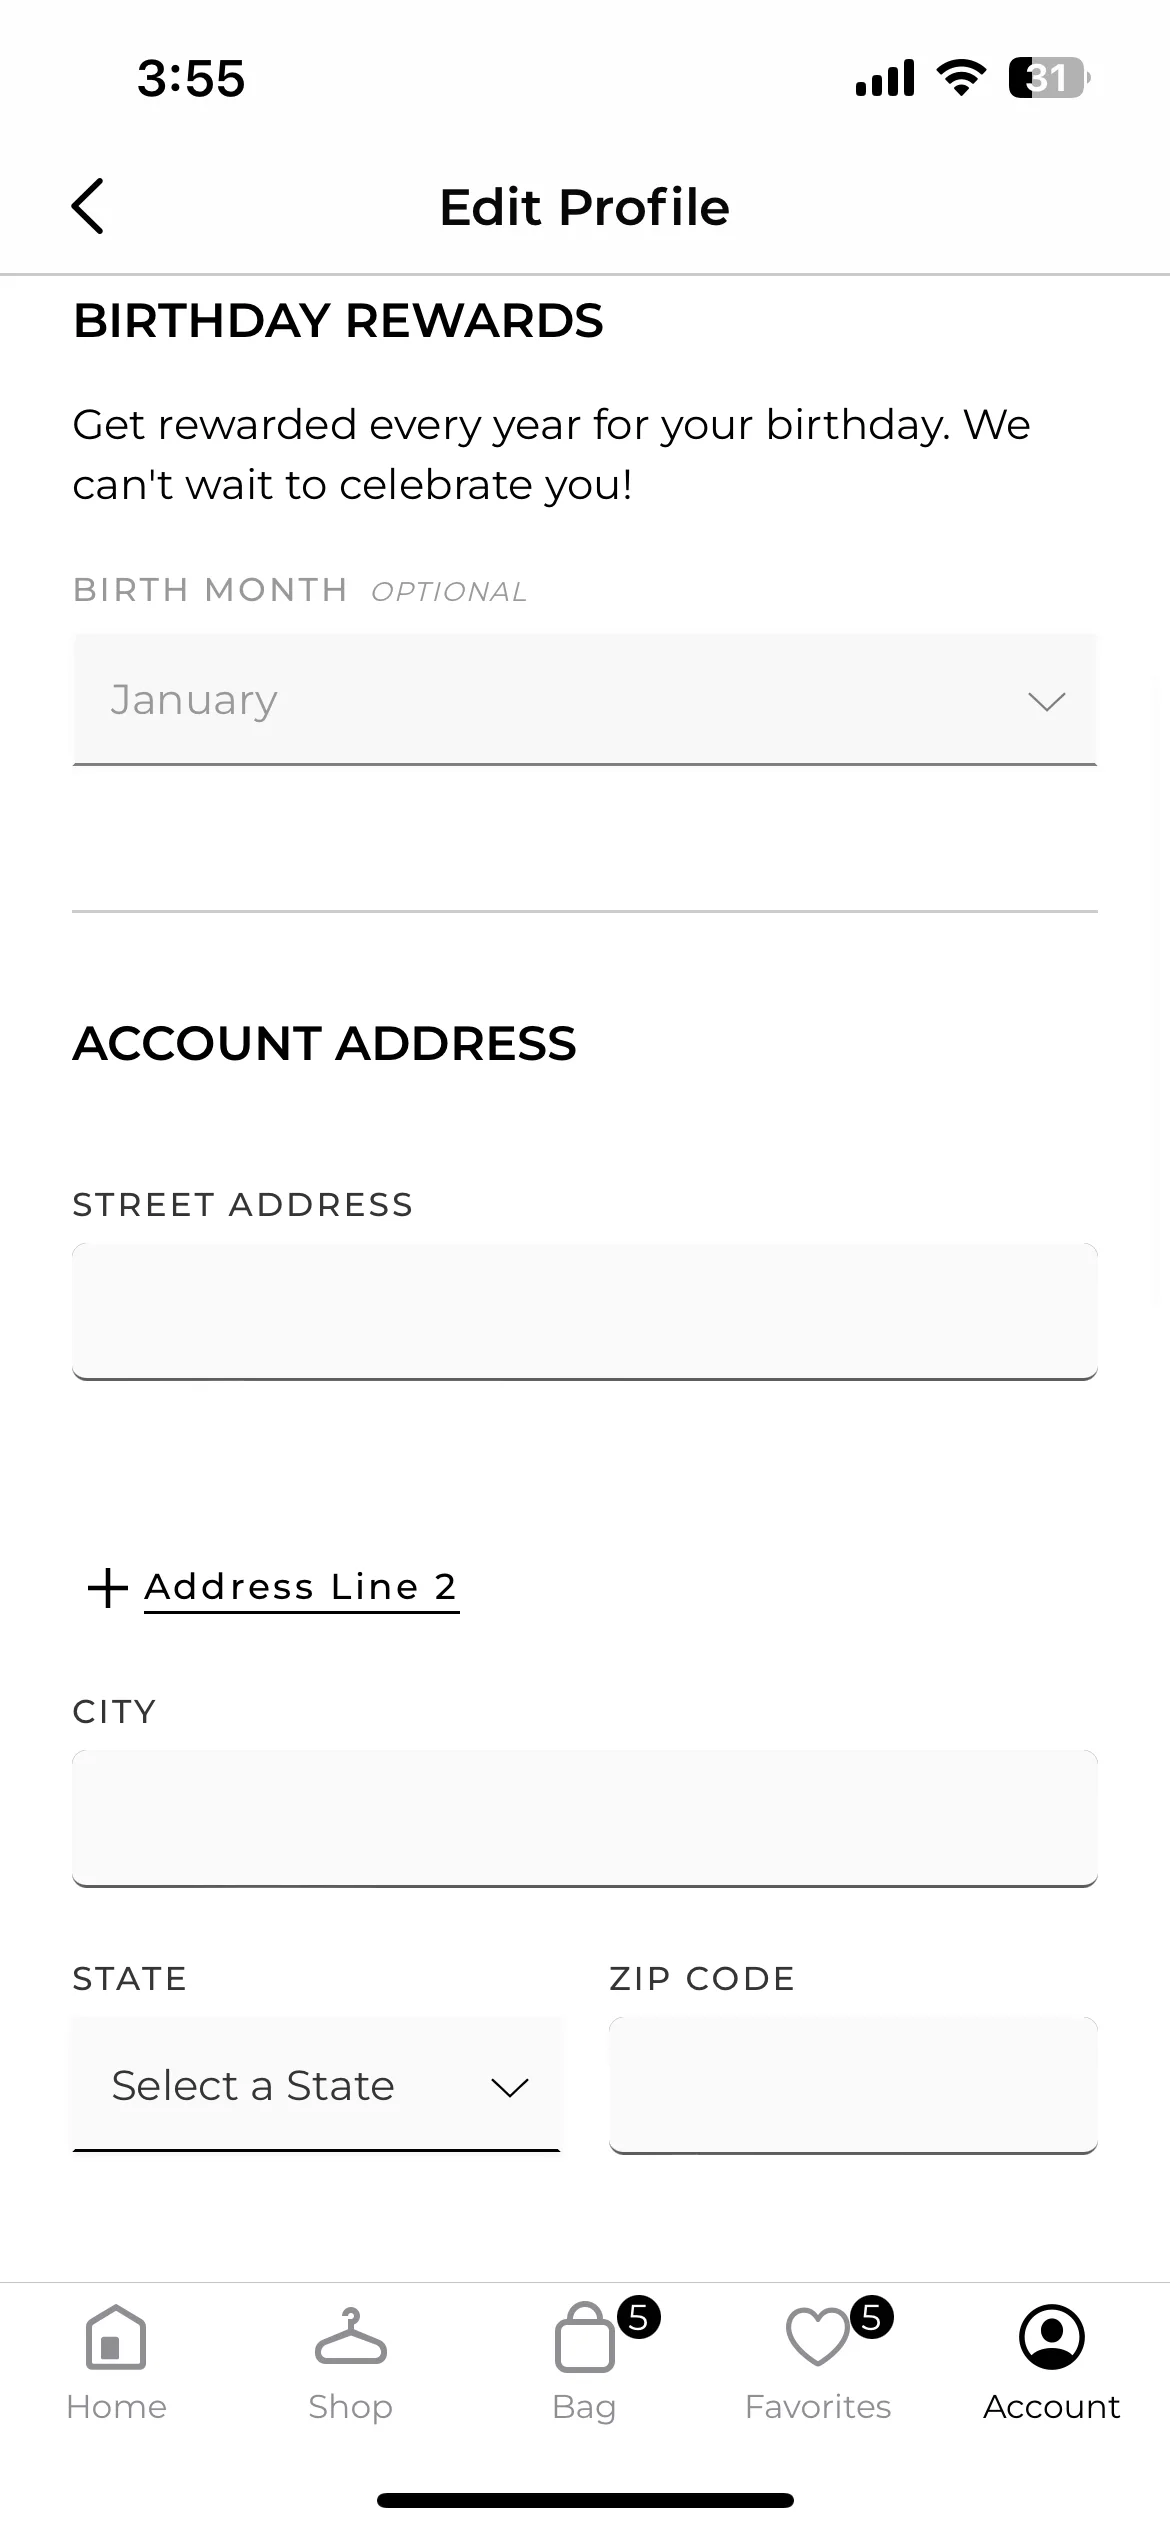
Task: Open the Favorites heart icon
Action: (817, 2337)
